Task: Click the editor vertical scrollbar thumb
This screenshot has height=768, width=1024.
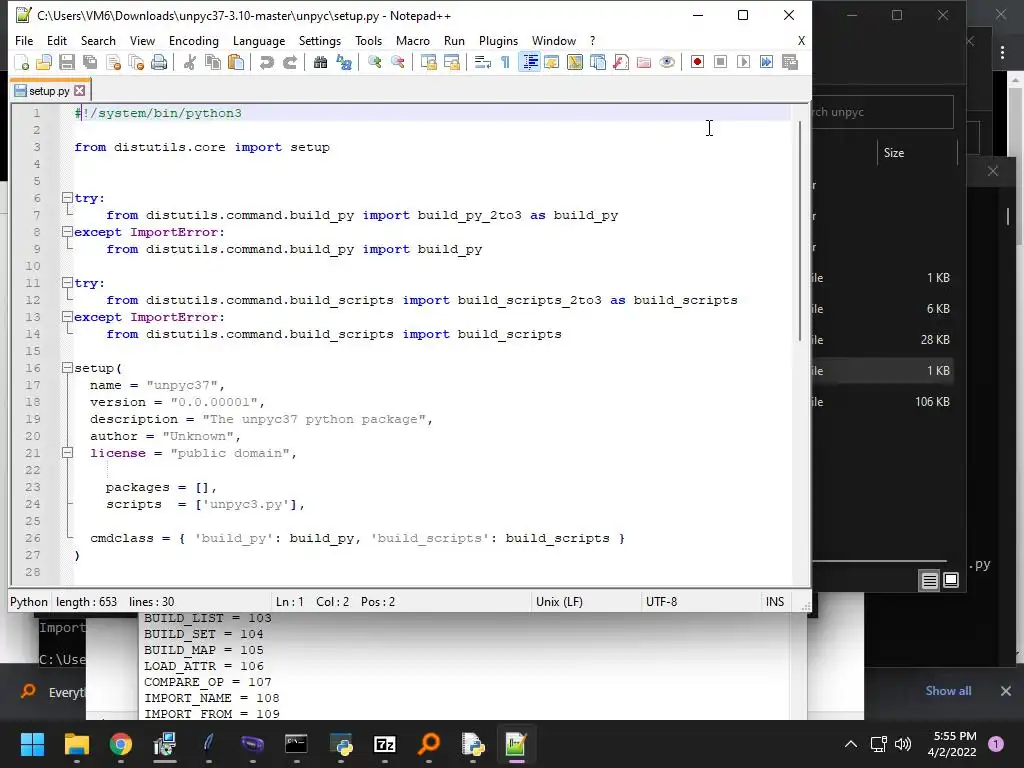Action: pos(800,230)
